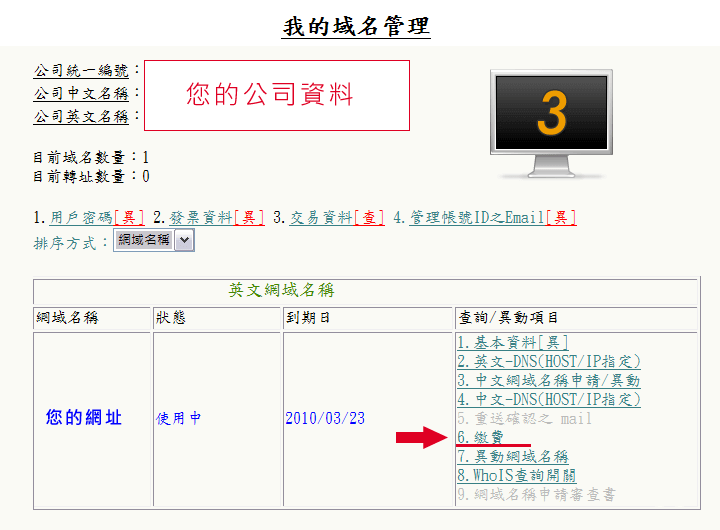720x530 pixels.
Task: Open the 發票資料[異] link
Action: (217, 218)
